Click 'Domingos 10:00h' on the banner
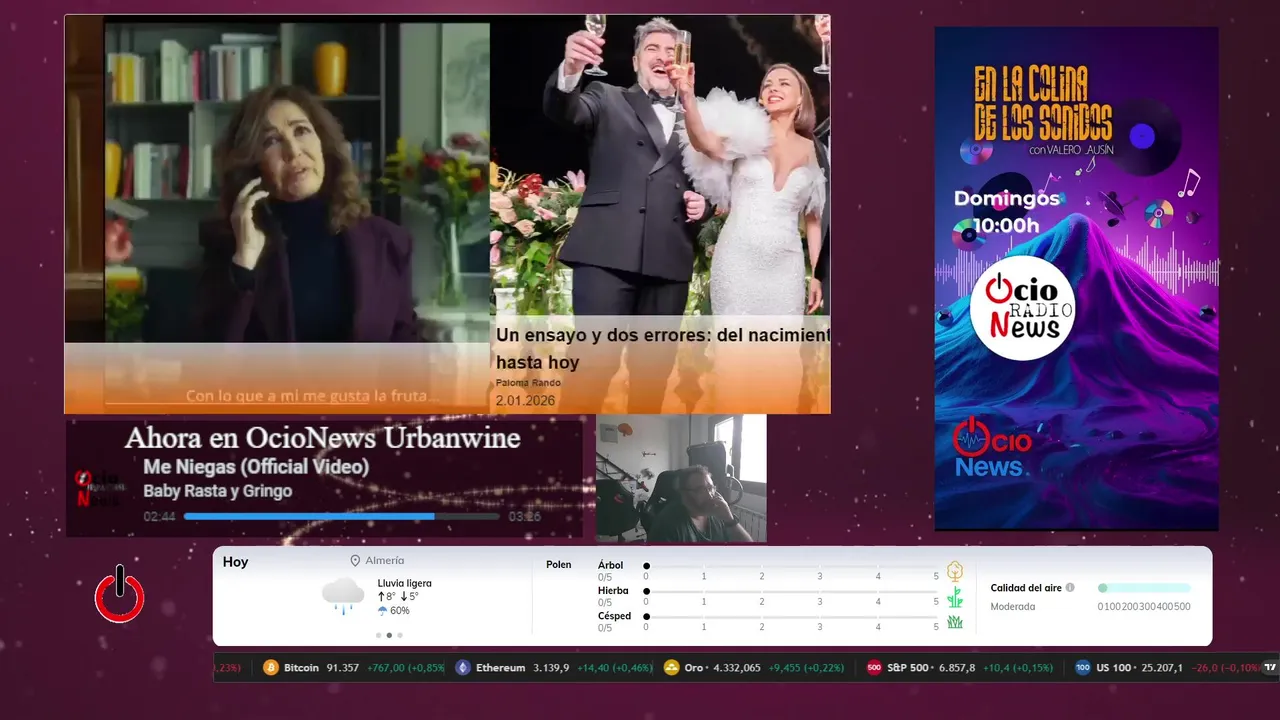 1006,212
